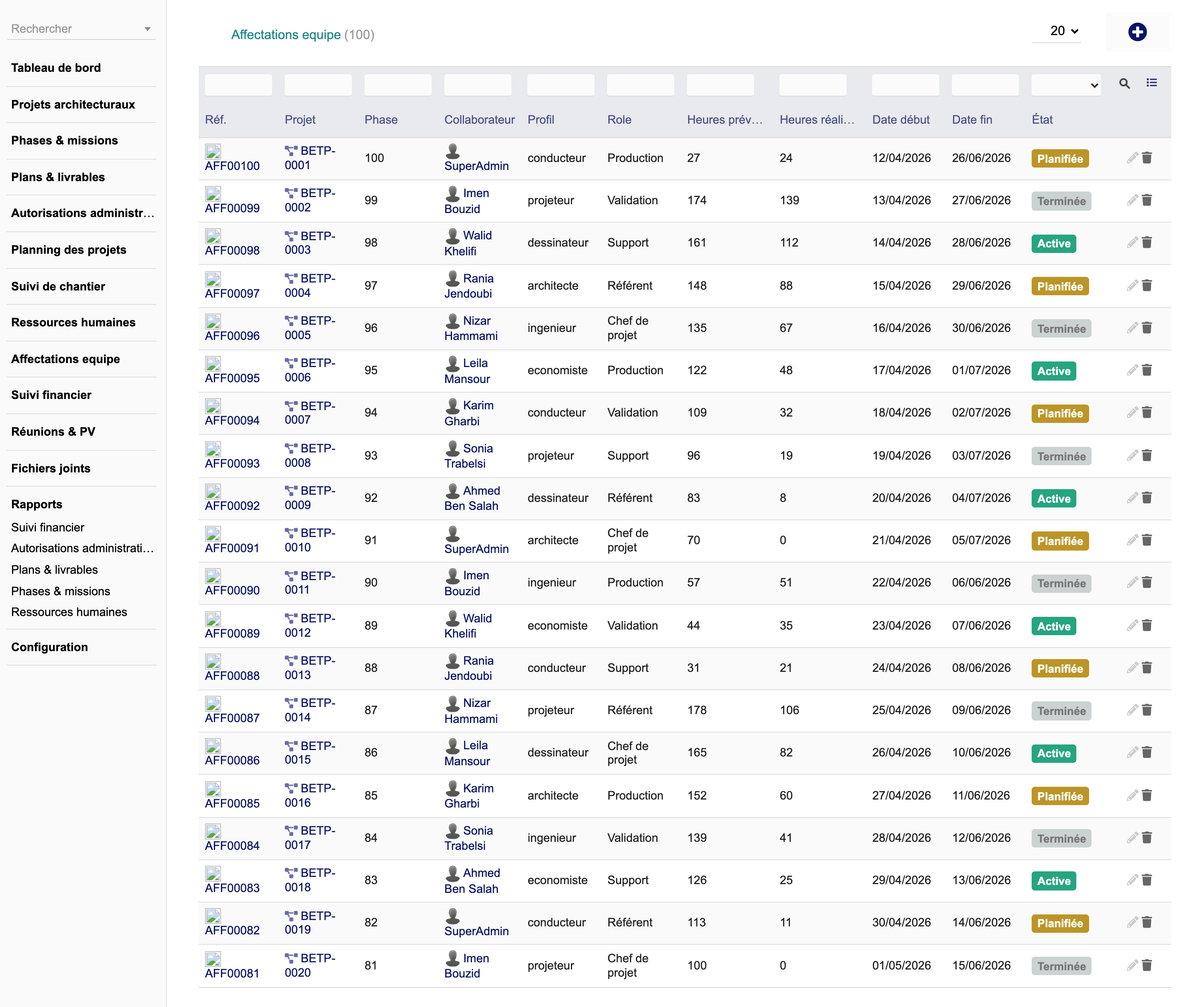Open Phases & missions from the sidebar
This screenshot has width=1200, height=1007.
click(64, 140)
